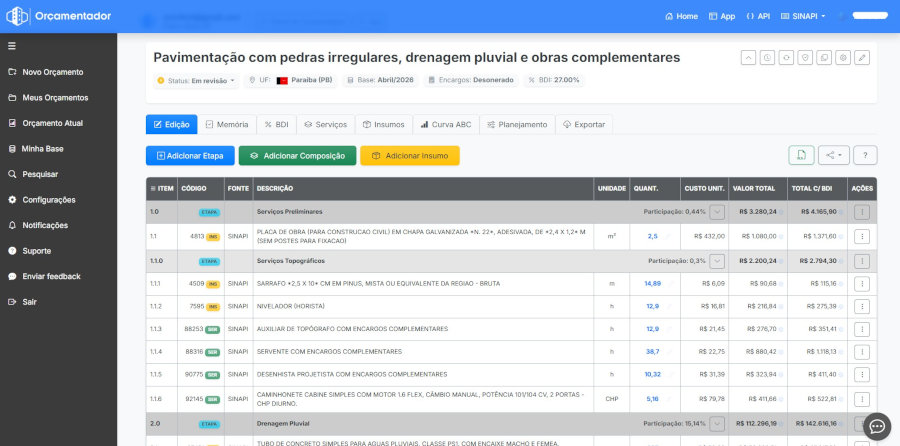Click the refresh prices sync icon

pos(786,57)
